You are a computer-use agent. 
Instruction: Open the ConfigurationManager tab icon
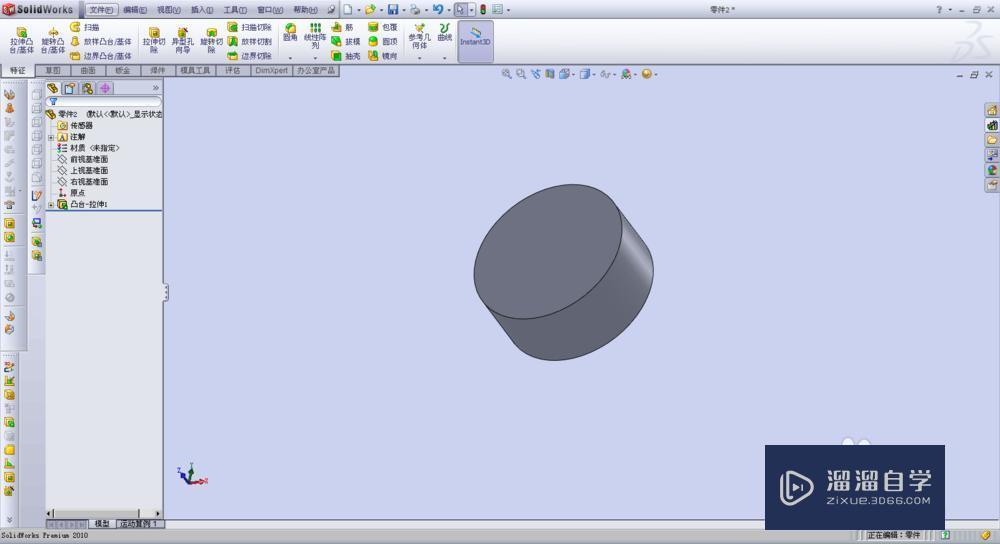click(x=87, y=88)
